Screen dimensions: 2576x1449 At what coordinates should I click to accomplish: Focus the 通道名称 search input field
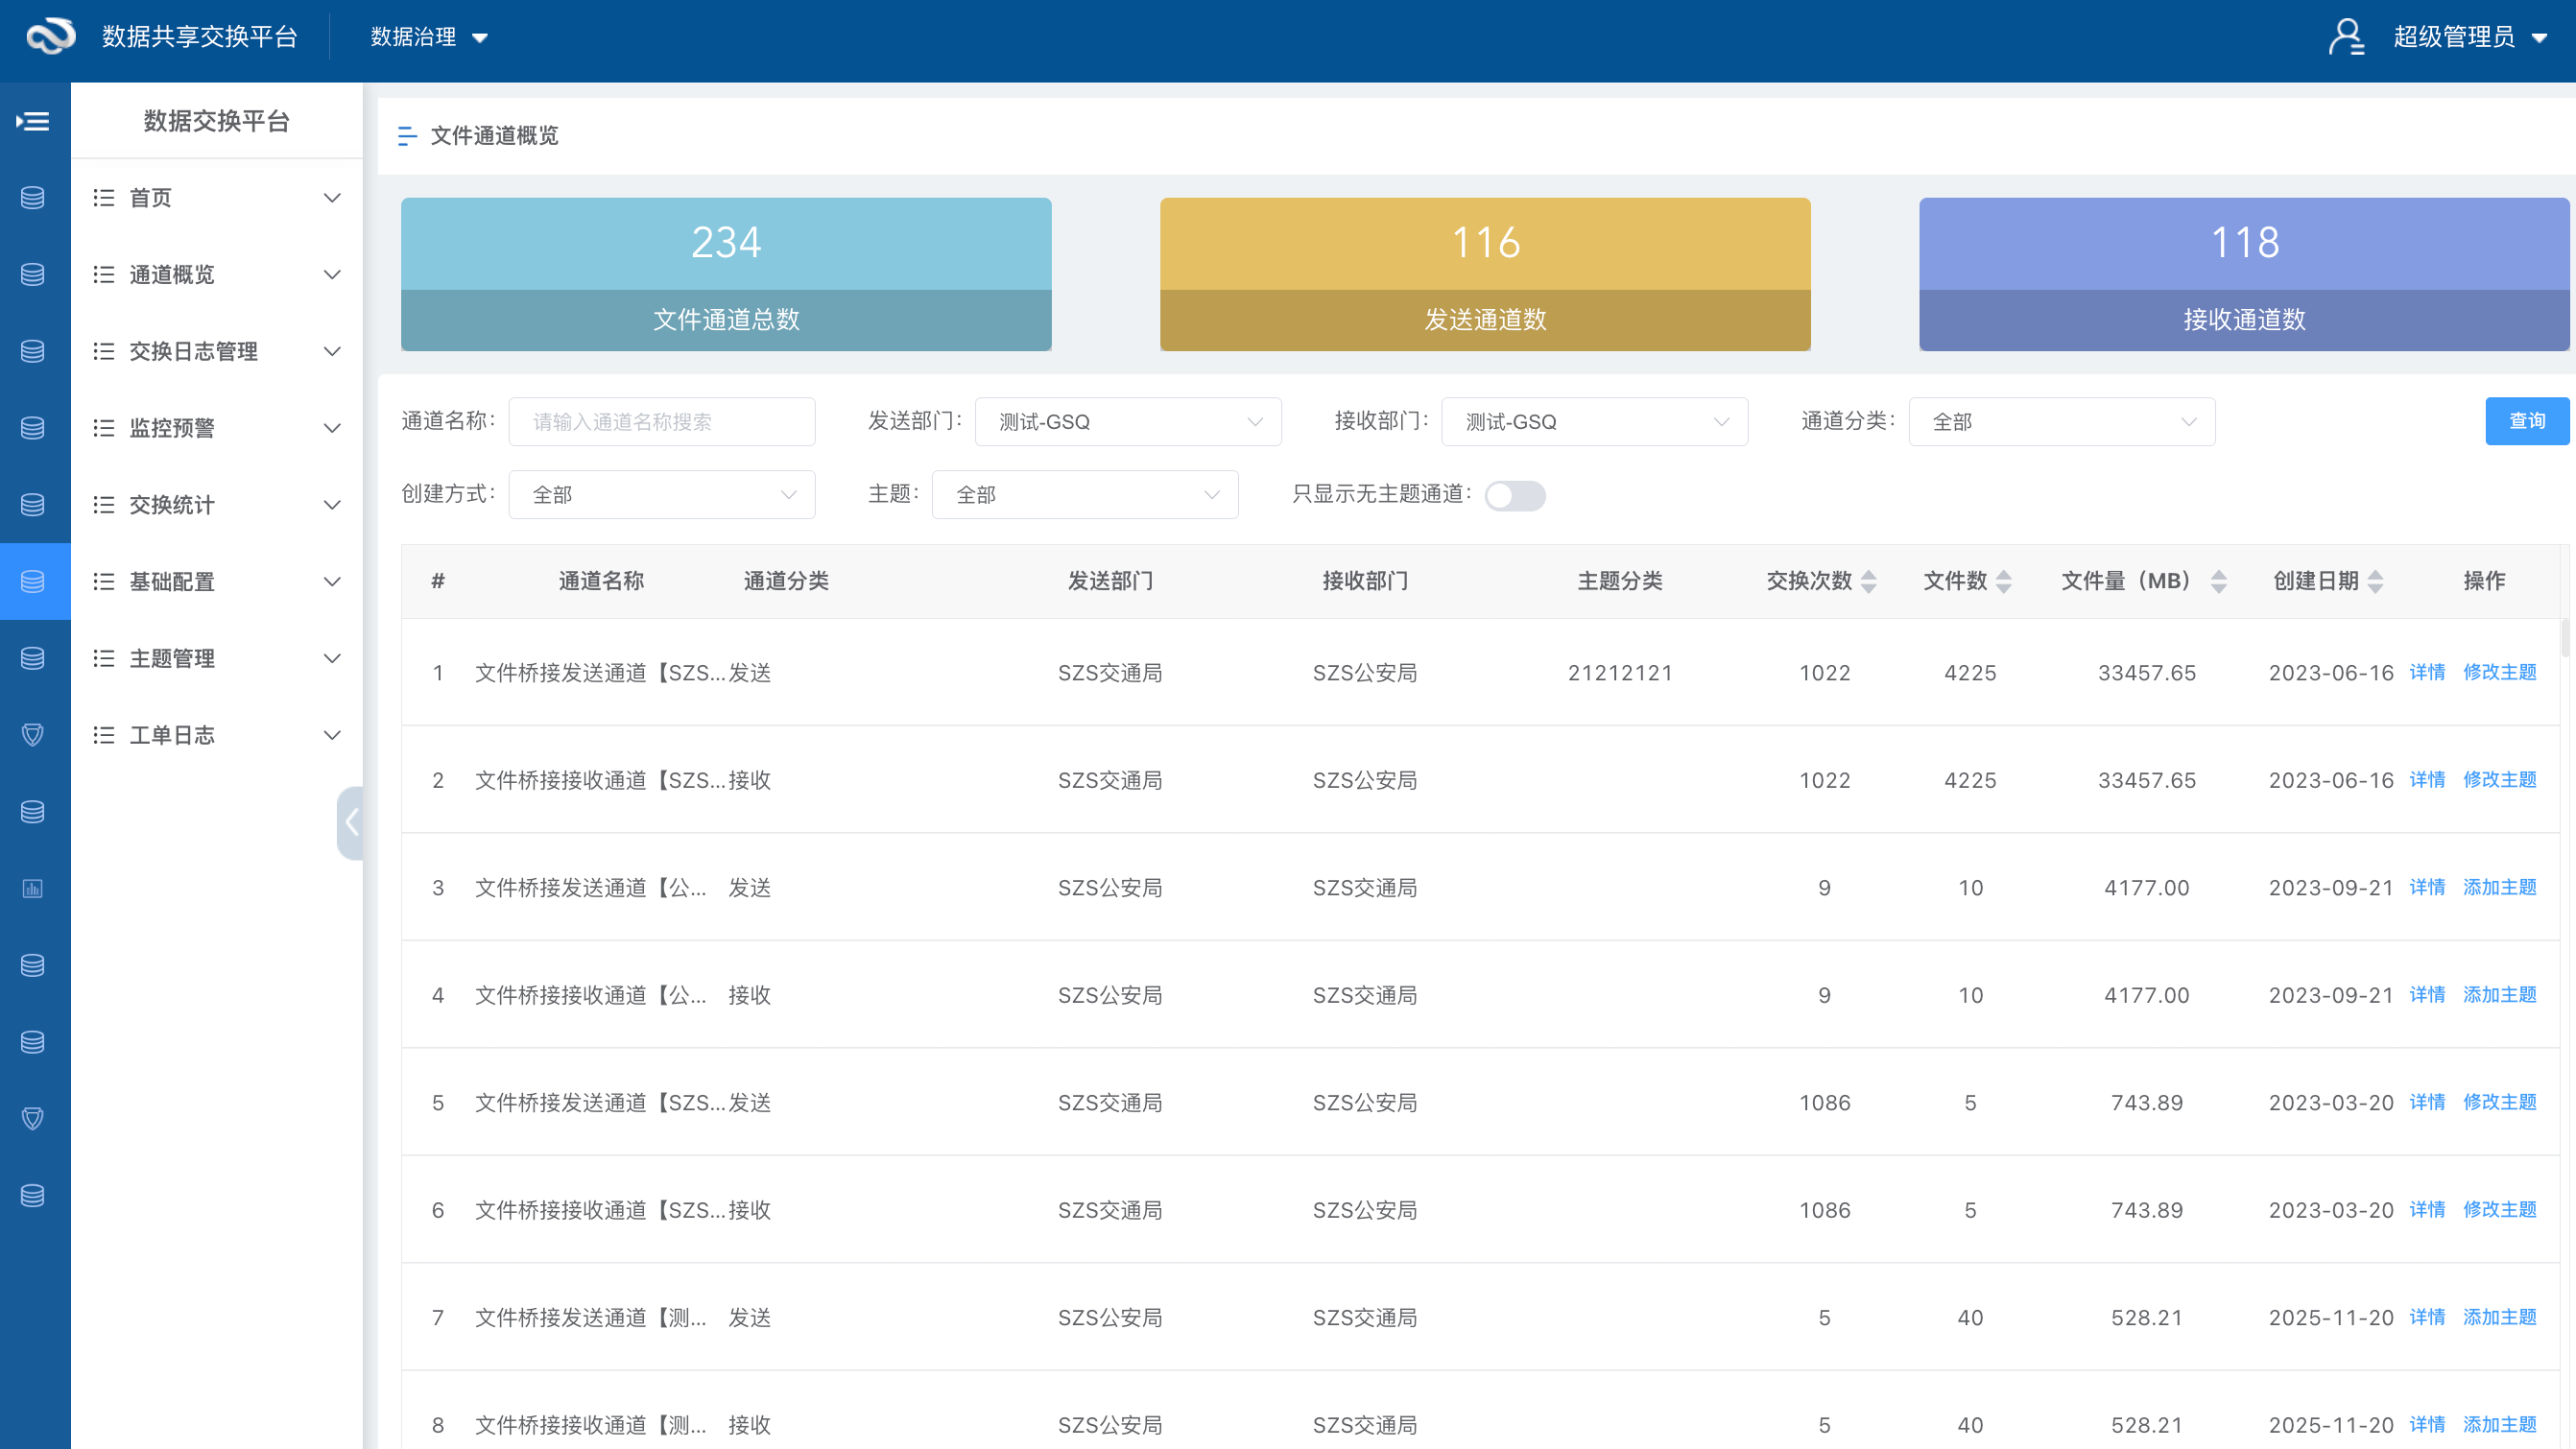pyautogui.click(x=661, y=422)
